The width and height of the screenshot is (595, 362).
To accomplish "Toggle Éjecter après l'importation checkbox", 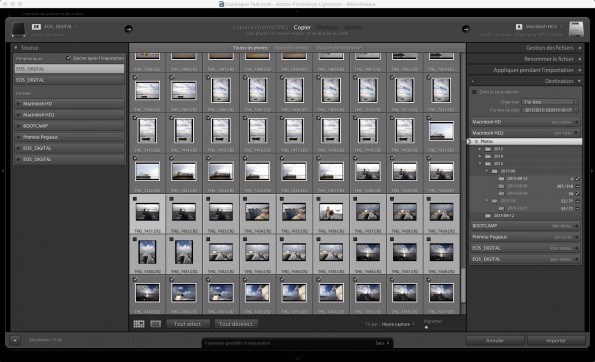I will 69,58.
